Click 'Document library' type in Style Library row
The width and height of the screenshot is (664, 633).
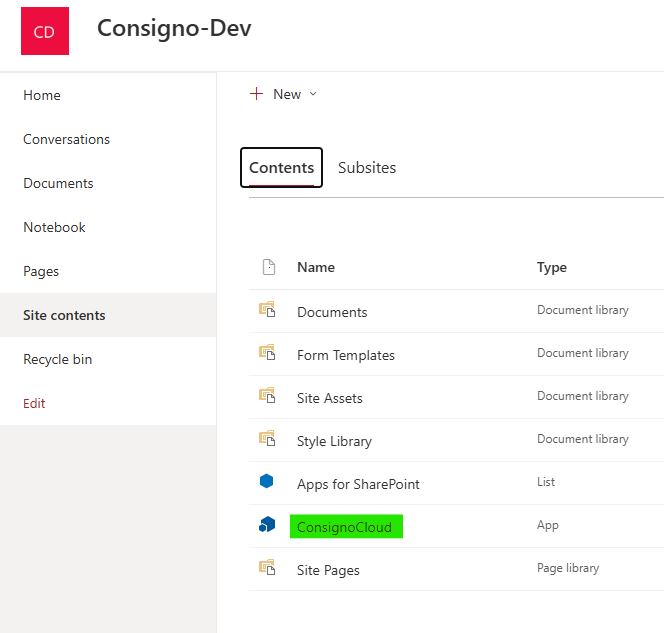(x=583, y=439)
